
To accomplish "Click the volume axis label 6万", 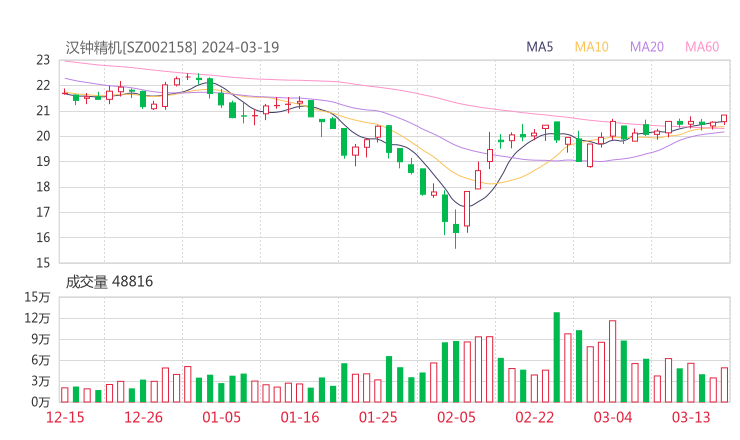I will pos(41,360).
